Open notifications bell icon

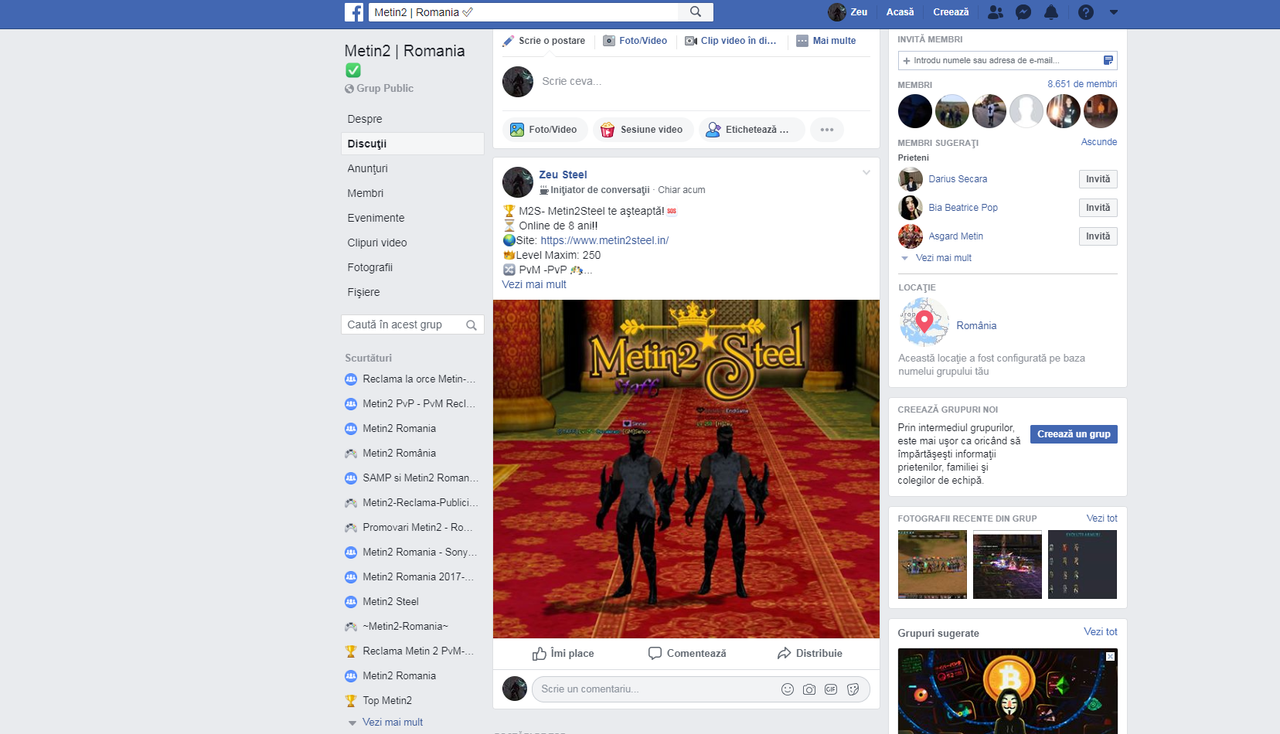1051,12
